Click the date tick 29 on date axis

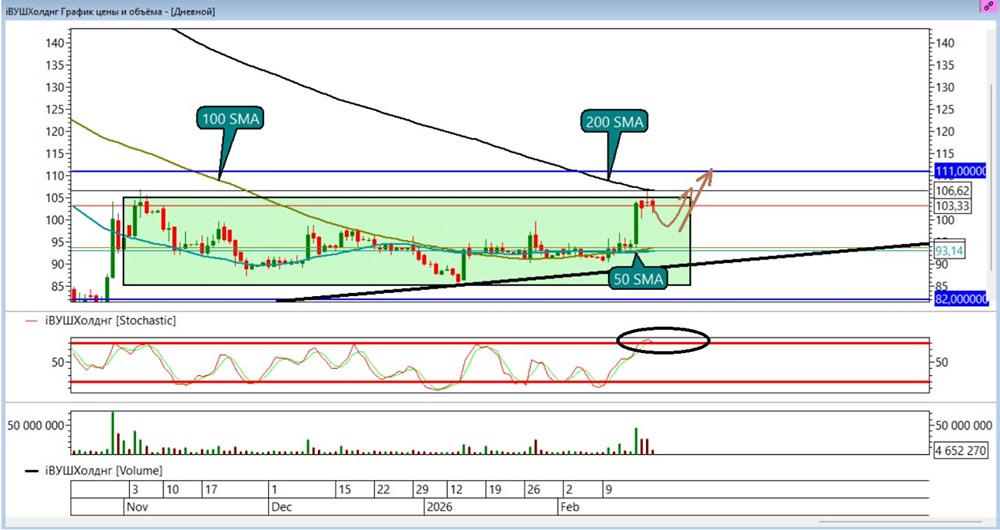click(422, 490)
